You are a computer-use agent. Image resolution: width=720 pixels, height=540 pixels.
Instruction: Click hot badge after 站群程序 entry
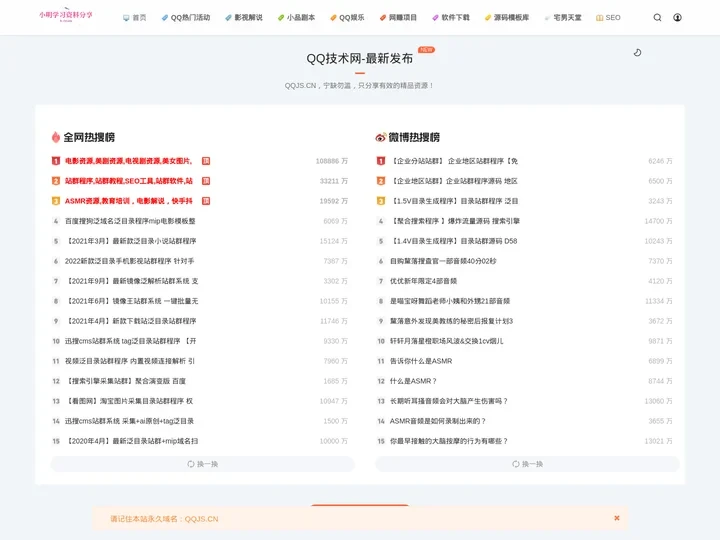coord(206,181)
